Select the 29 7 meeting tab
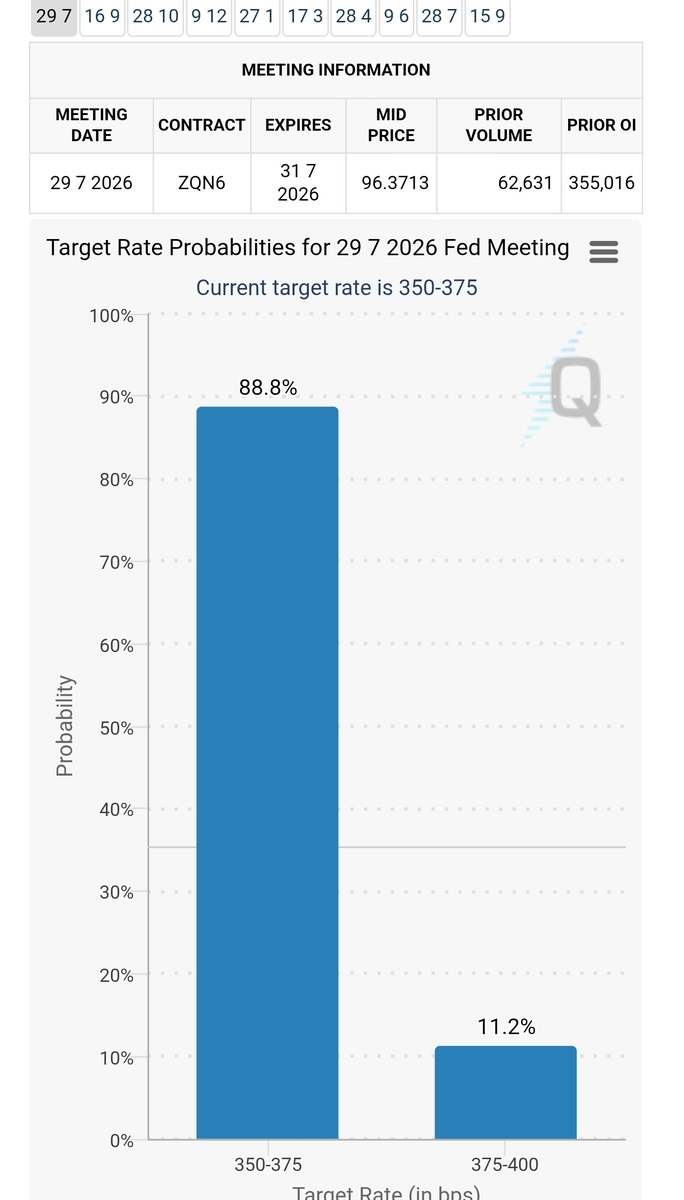 click(x=54, y=16)
